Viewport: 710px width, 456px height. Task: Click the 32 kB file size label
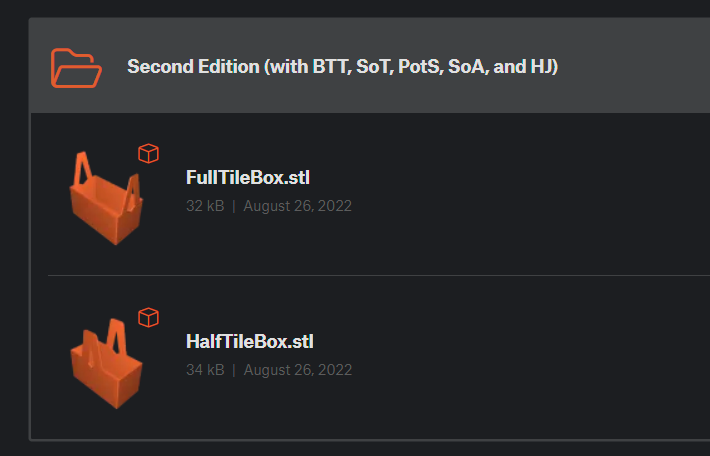point(205,206)
